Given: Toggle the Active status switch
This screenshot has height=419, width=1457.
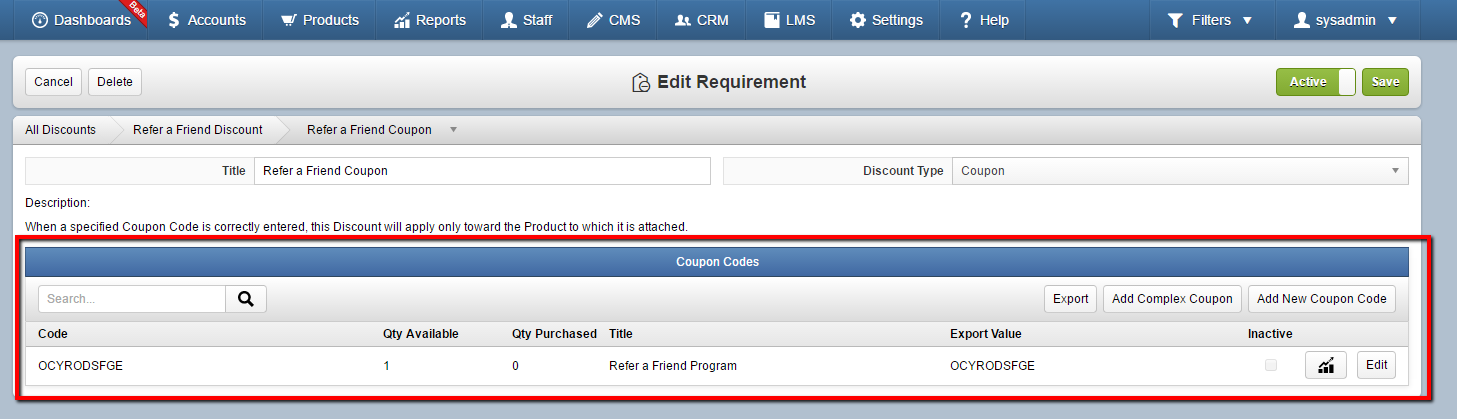Looking at the screenshot, I should tap(1316, 82).
